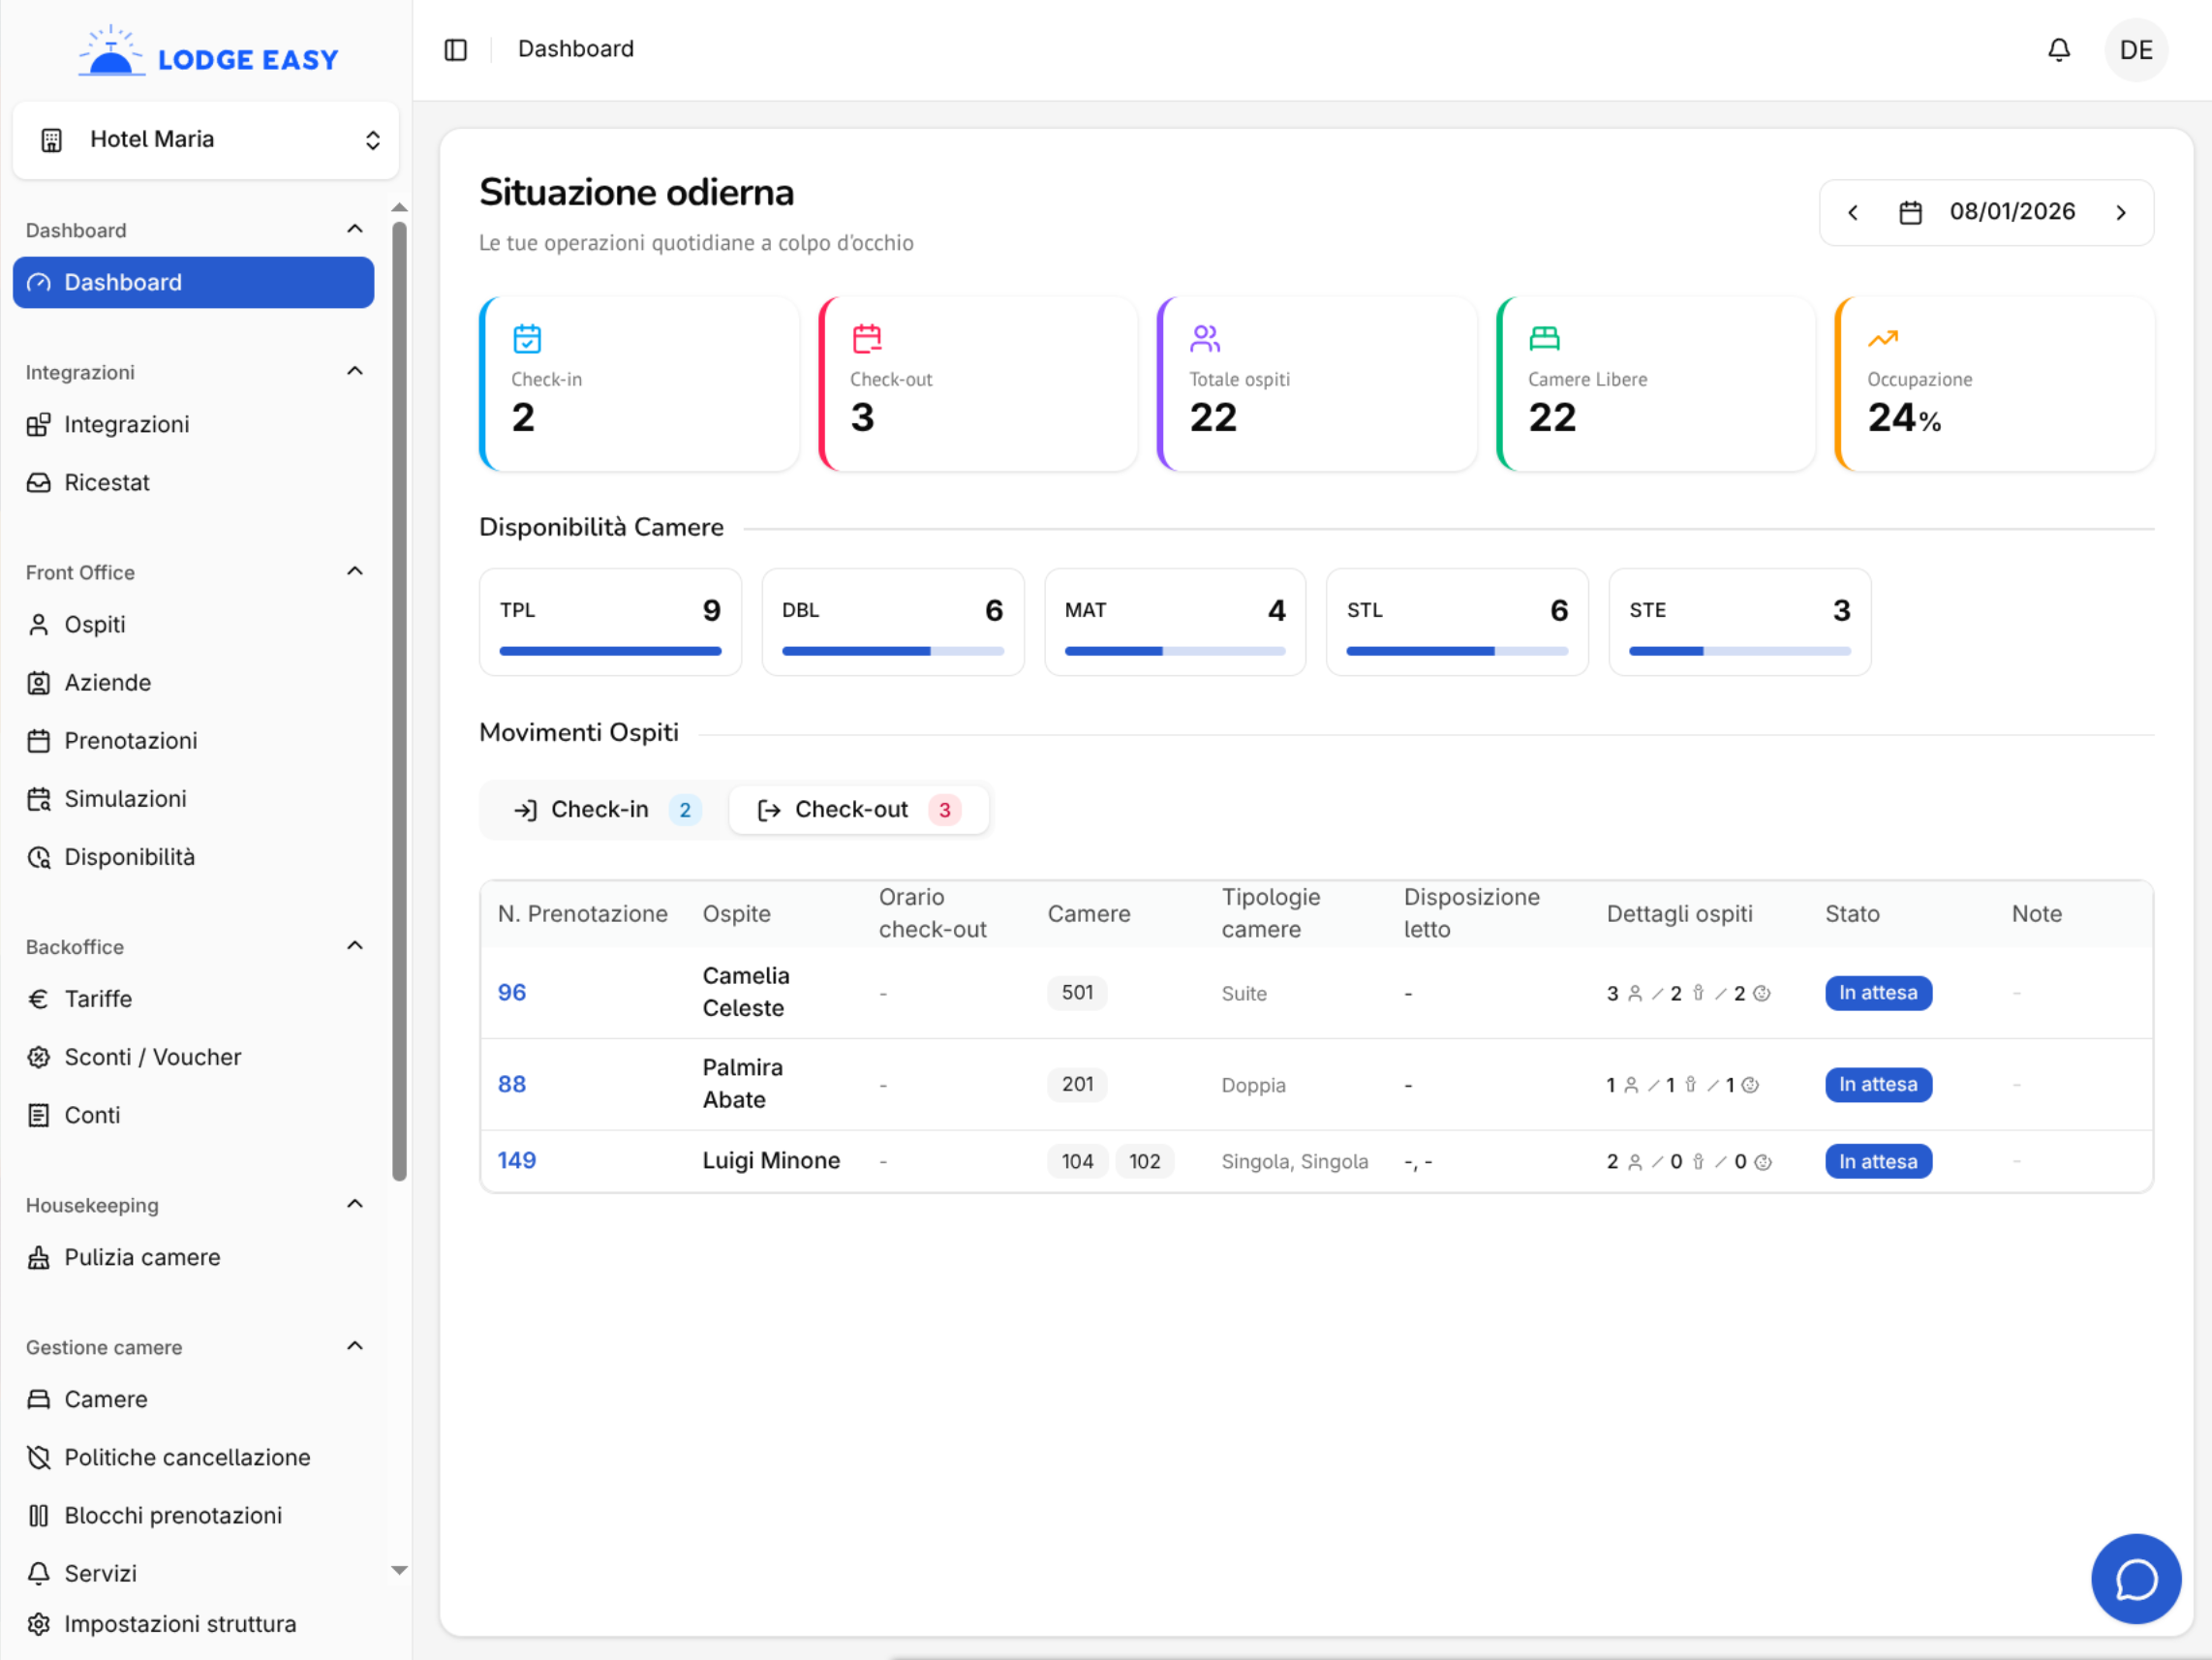This screenshot has width=2212, height=1660.
Task: Advance the date with the right arrow
Action: tap(2121, 212)
